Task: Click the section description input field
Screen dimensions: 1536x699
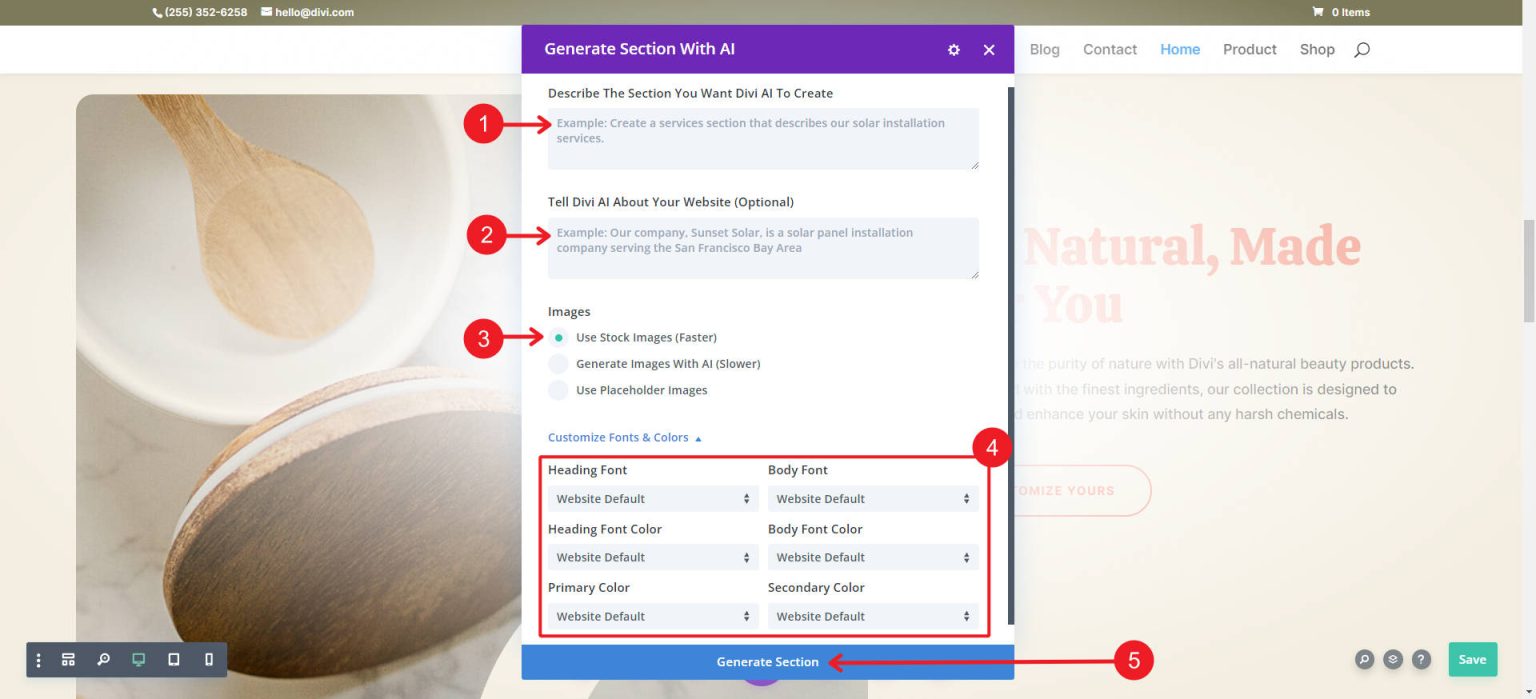Action: tap(762, 138)
